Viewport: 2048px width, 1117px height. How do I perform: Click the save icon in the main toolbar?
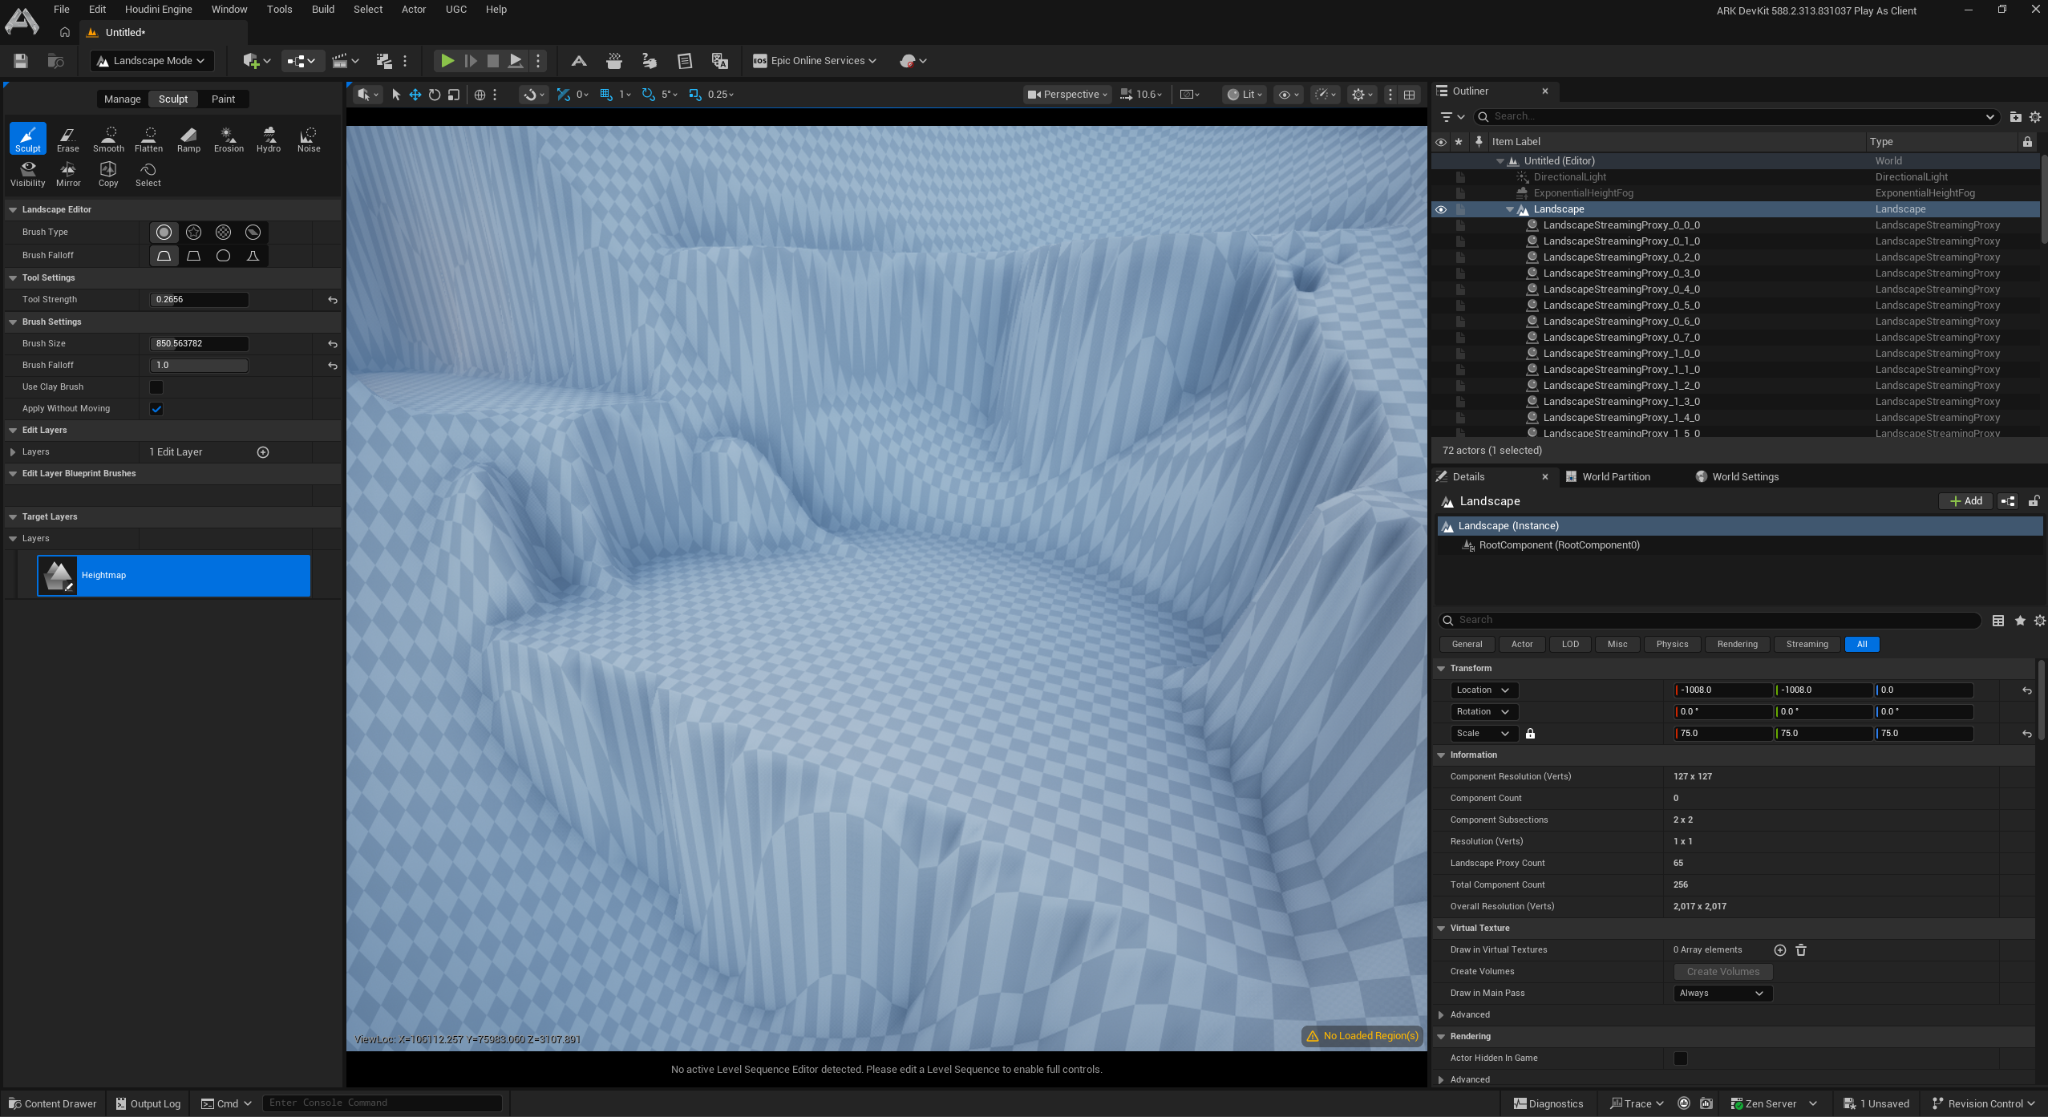20,61
